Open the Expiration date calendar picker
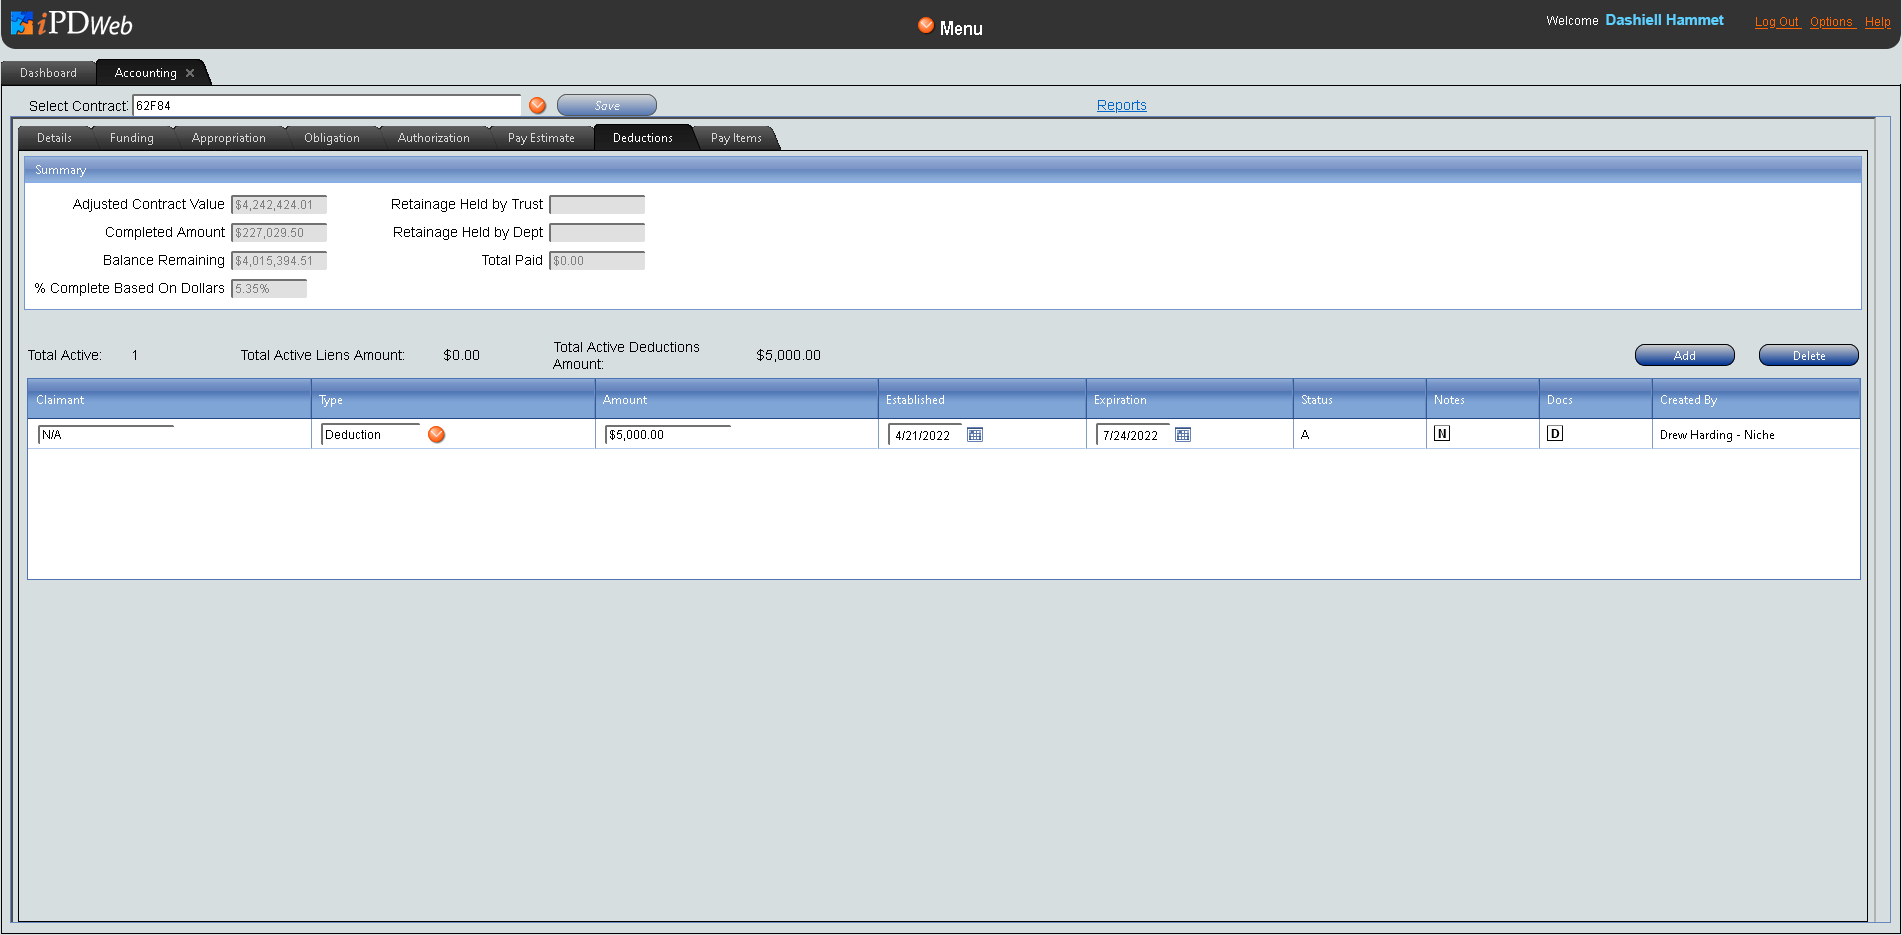This screenshot has height=935, width=1902. [x=1183, y=435]
